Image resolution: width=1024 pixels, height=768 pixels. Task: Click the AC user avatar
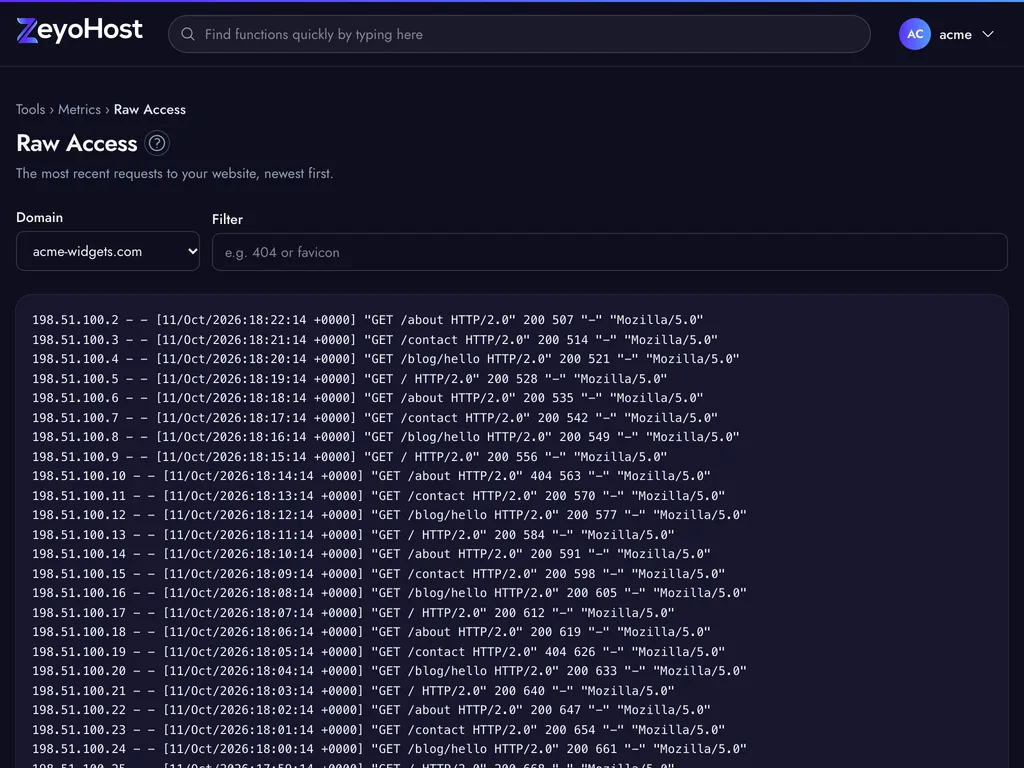click(x=914, y=34)
